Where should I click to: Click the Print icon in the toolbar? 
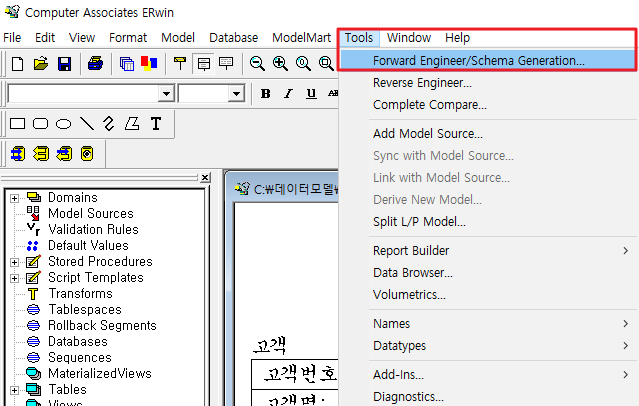(x=95, y=64)
